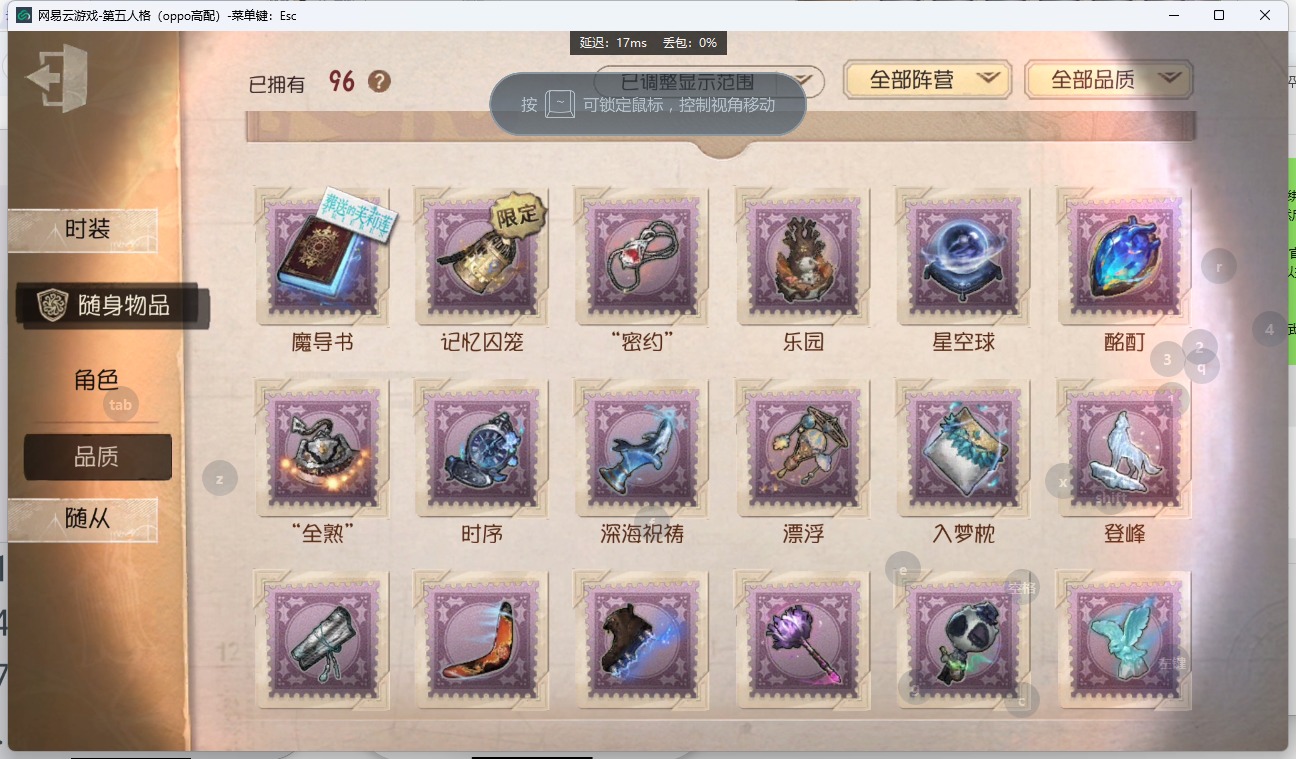
Task: Open the 随身物品 tab
Action: [113, 306]
